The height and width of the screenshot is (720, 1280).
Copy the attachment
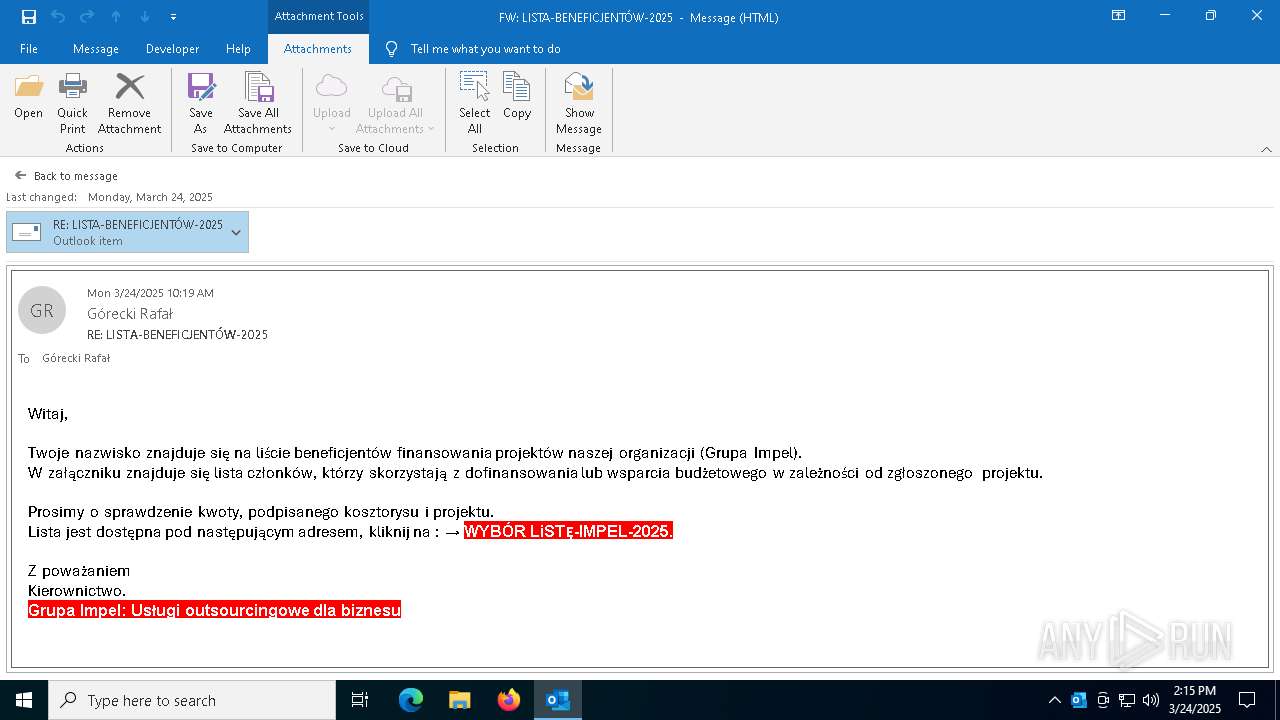coord(517,97)
